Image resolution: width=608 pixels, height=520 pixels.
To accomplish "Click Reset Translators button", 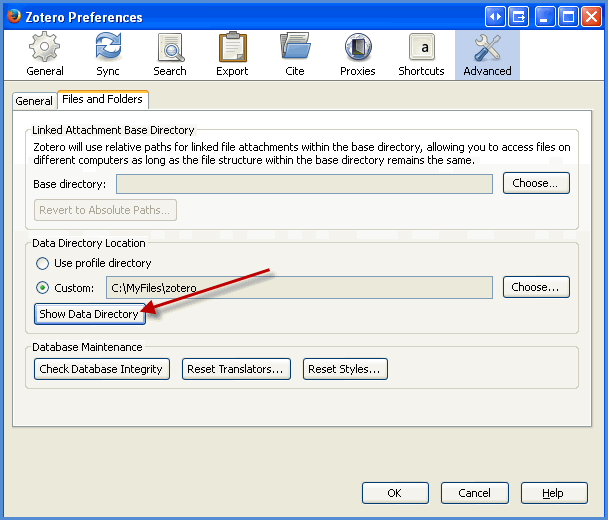I will (x=236, y=369).
